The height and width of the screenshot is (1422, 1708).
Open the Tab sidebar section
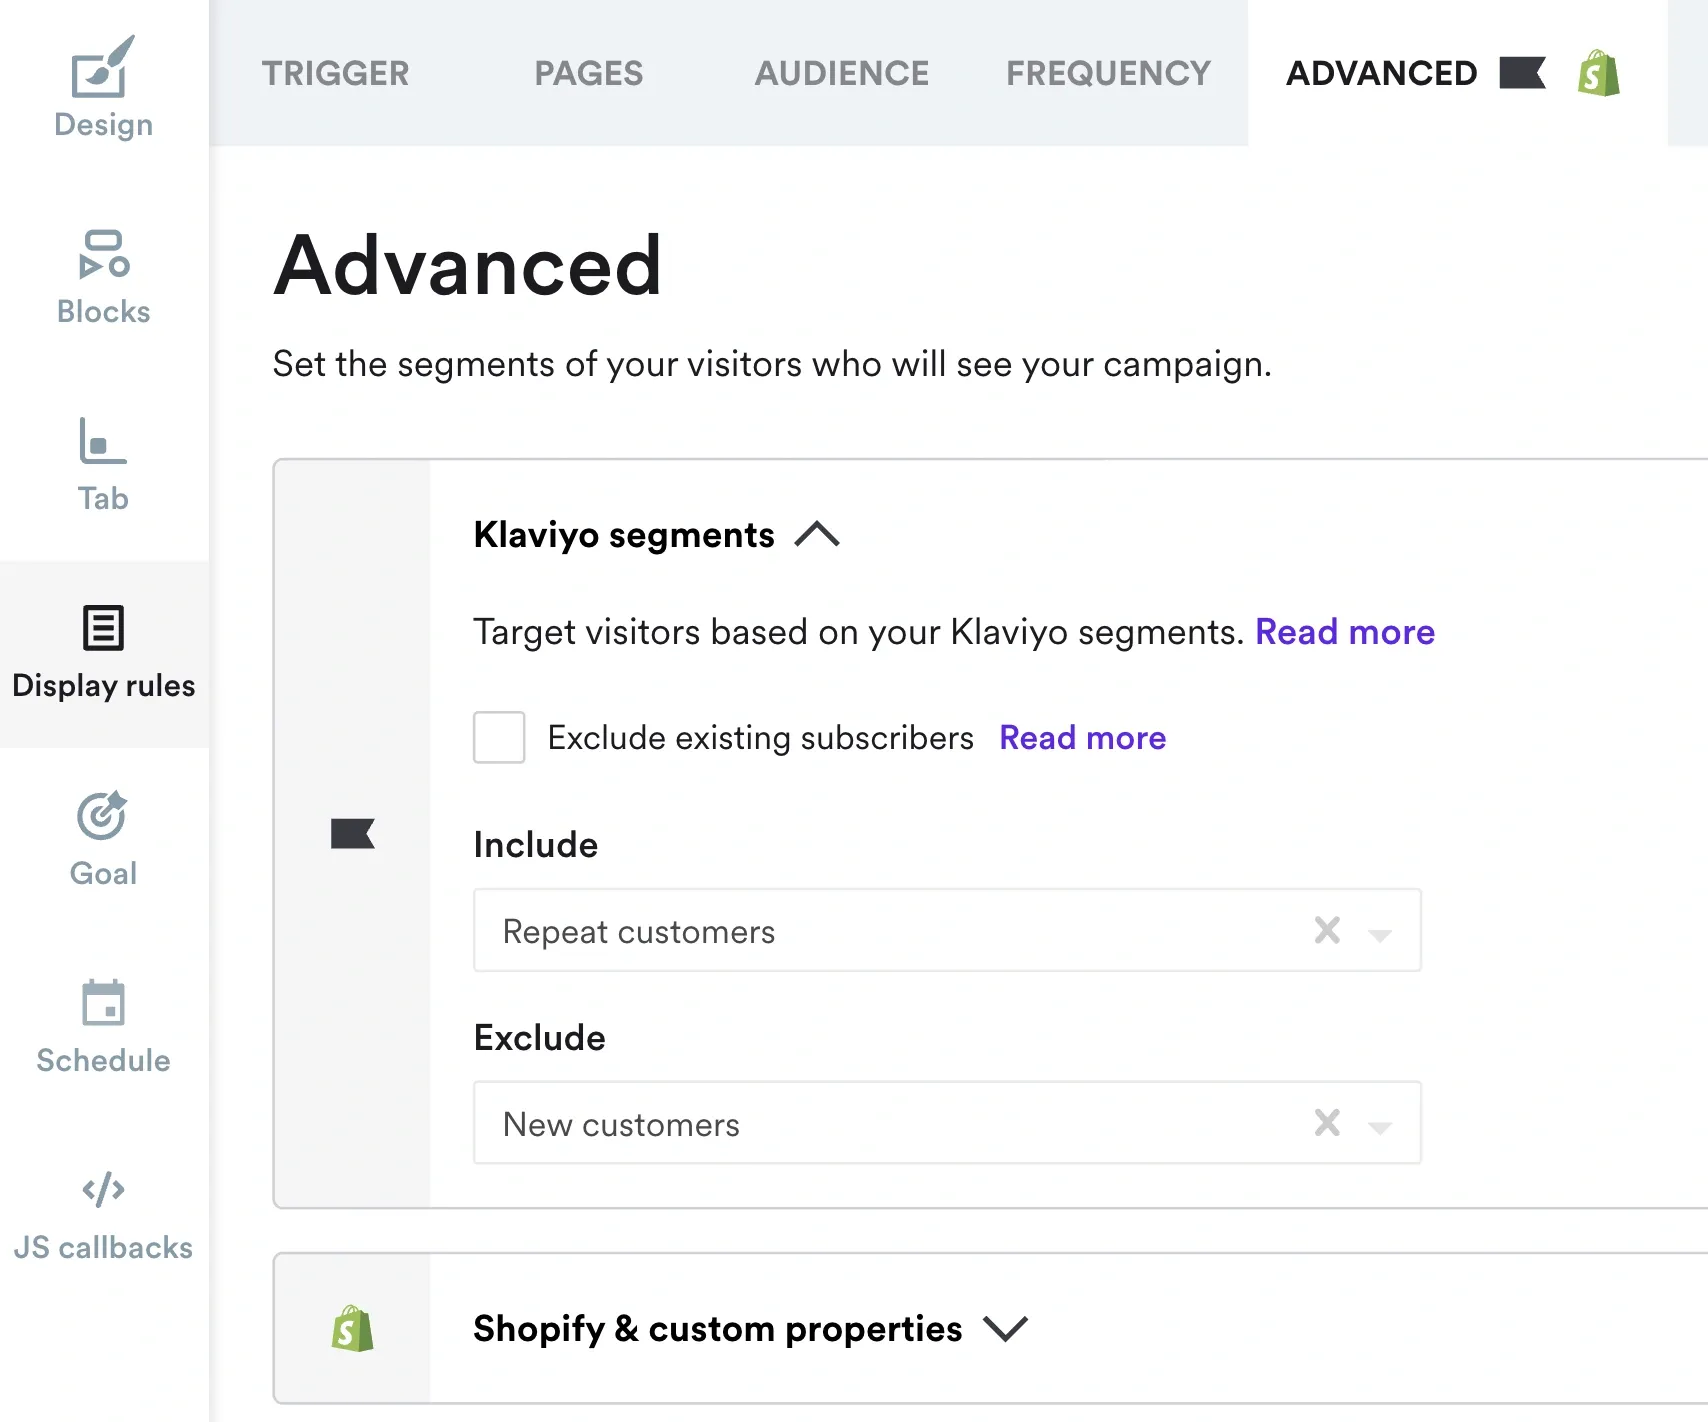103,464
